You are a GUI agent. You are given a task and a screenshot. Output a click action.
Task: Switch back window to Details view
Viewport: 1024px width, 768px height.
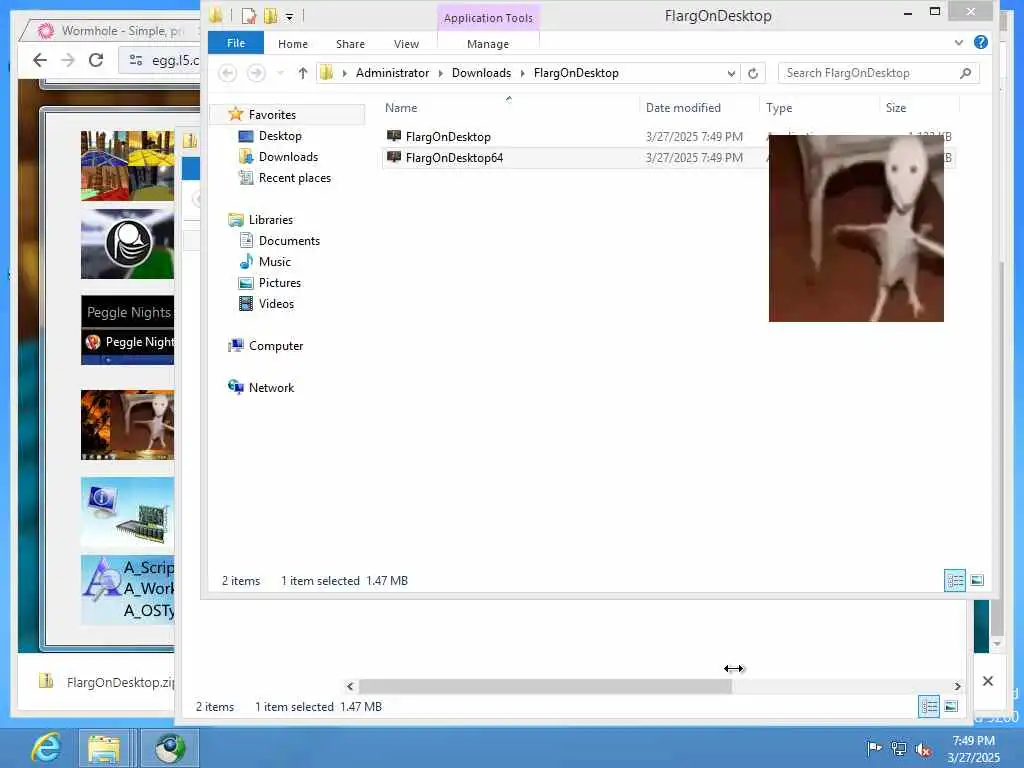pyautogui.click(x=929, y=707)
